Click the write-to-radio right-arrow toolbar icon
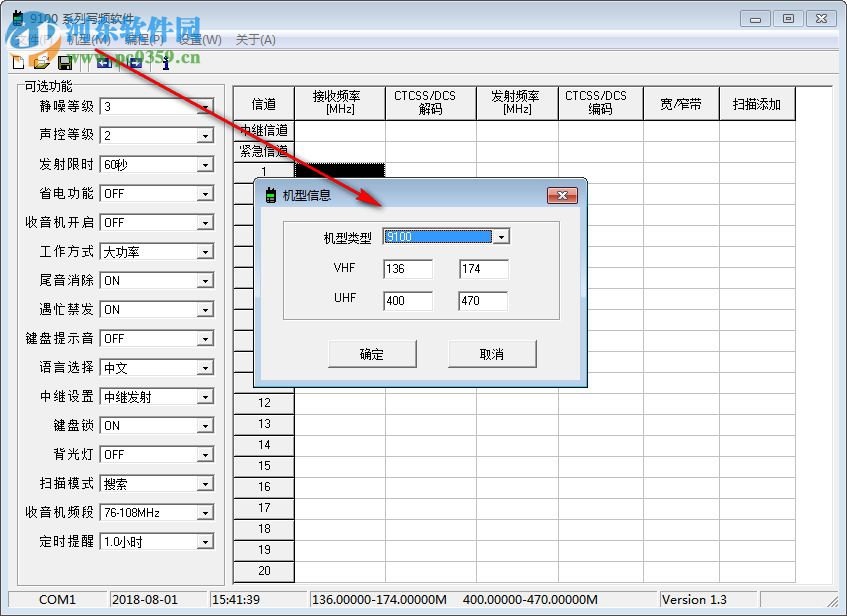The height and width of the screenshot is (616, 847). coord(135,63)
